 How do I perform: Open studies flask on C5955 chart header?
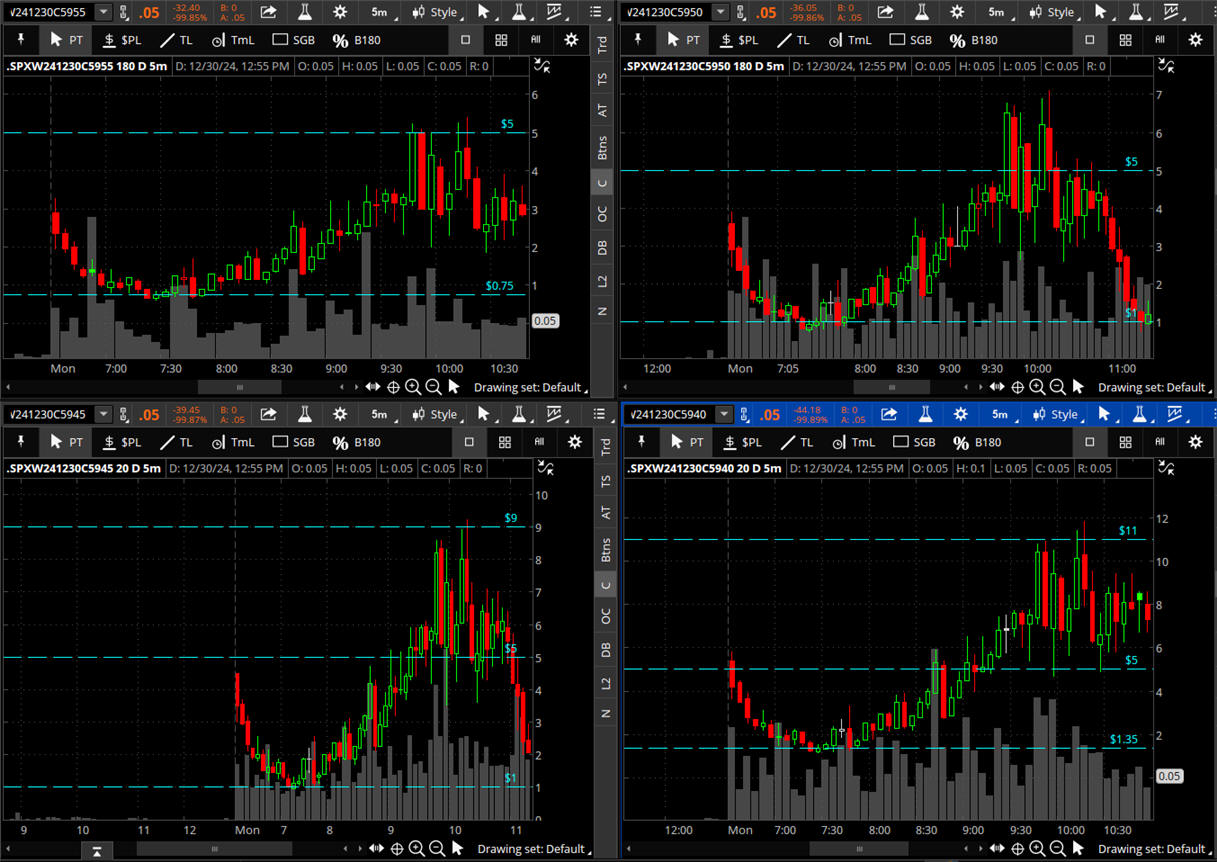pyautogui.click(x=304, y=12)
